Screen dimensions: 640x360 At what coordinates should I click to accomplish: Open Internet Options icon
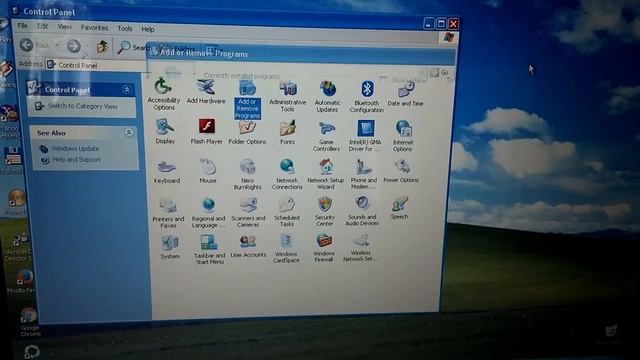click(403, 136)
